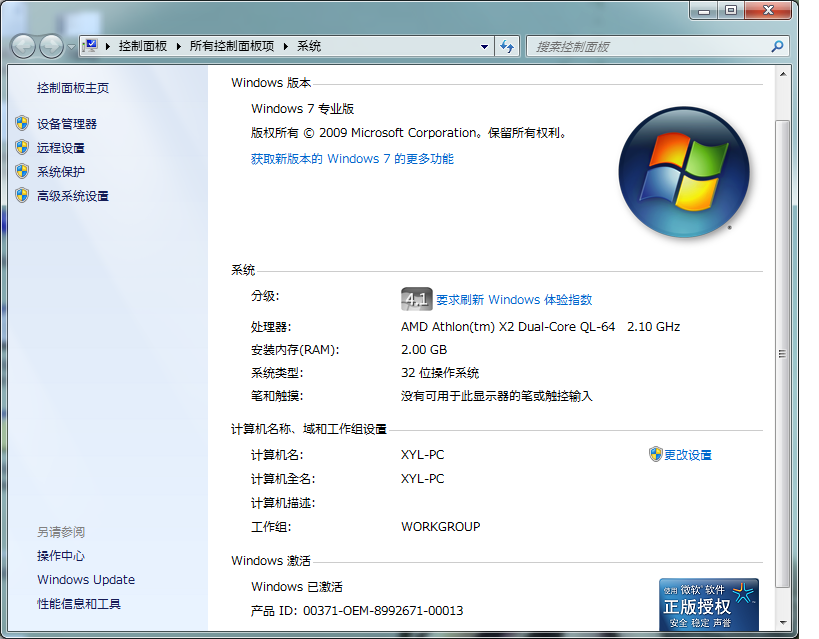This screenshot has height=639, width=819.
Task: Click the vertical scrollbar thumb
Action: tap(782, 354)
